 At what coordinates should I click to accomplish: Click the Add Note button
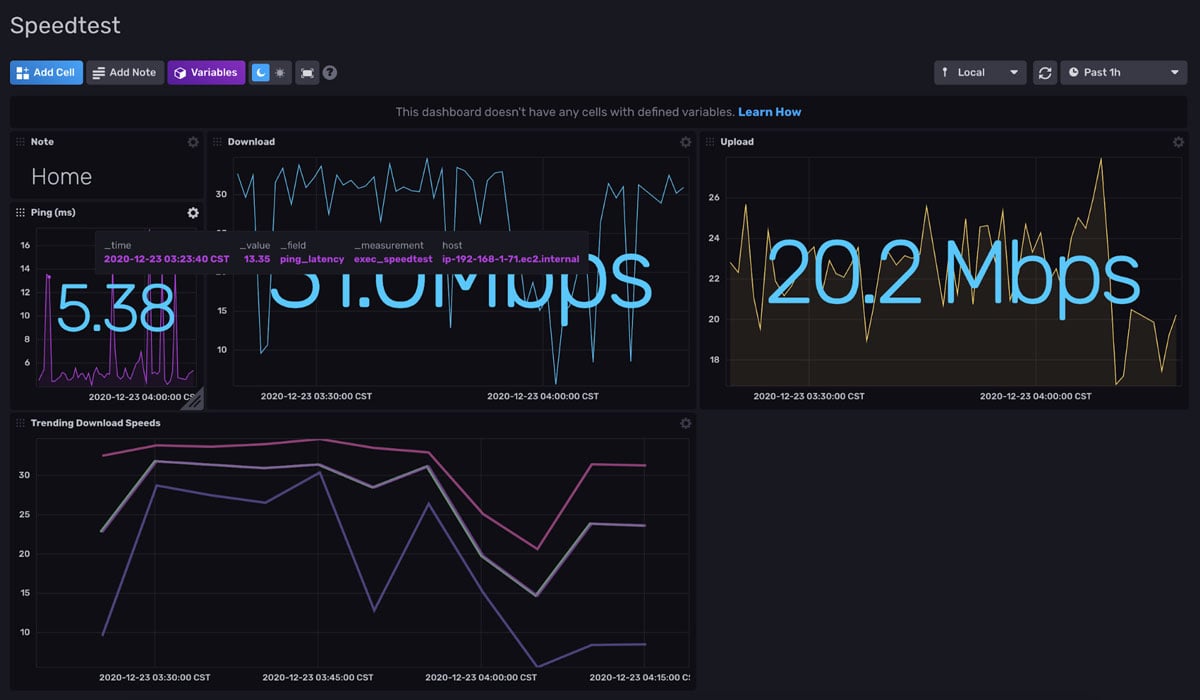[x=124, y=72]
